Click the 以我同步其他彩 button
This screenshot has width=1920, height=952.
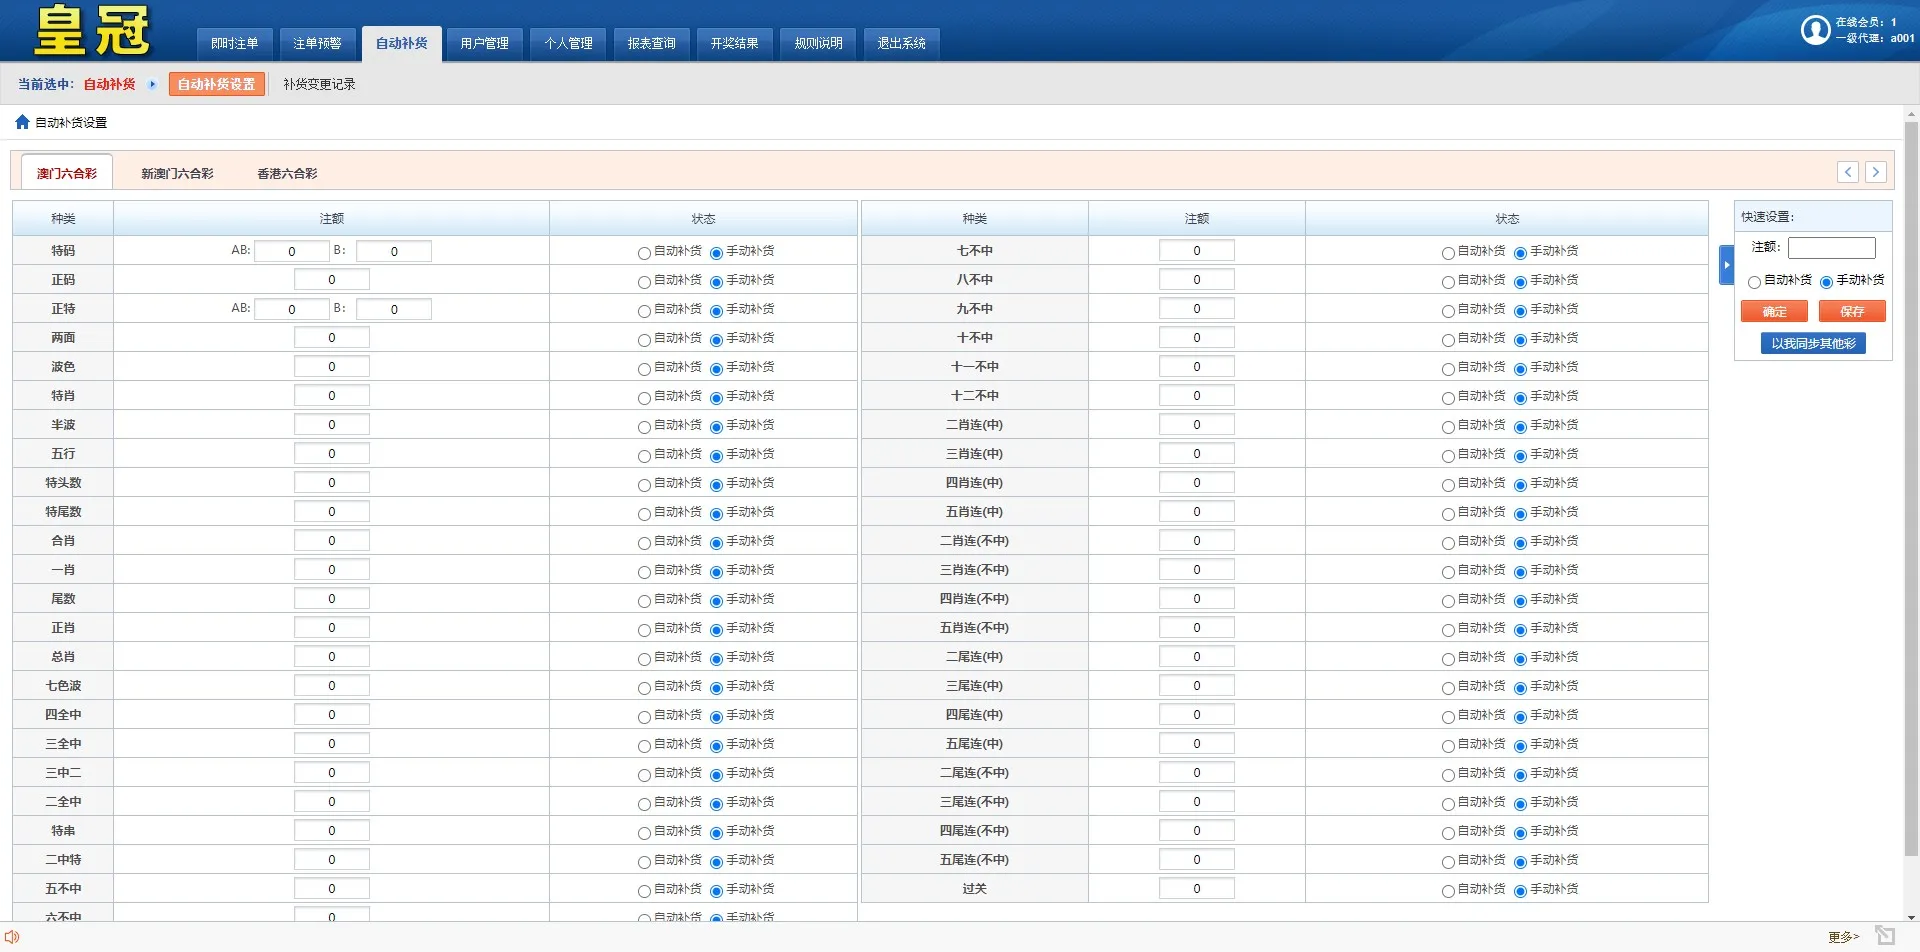[x=1812, y=343]
